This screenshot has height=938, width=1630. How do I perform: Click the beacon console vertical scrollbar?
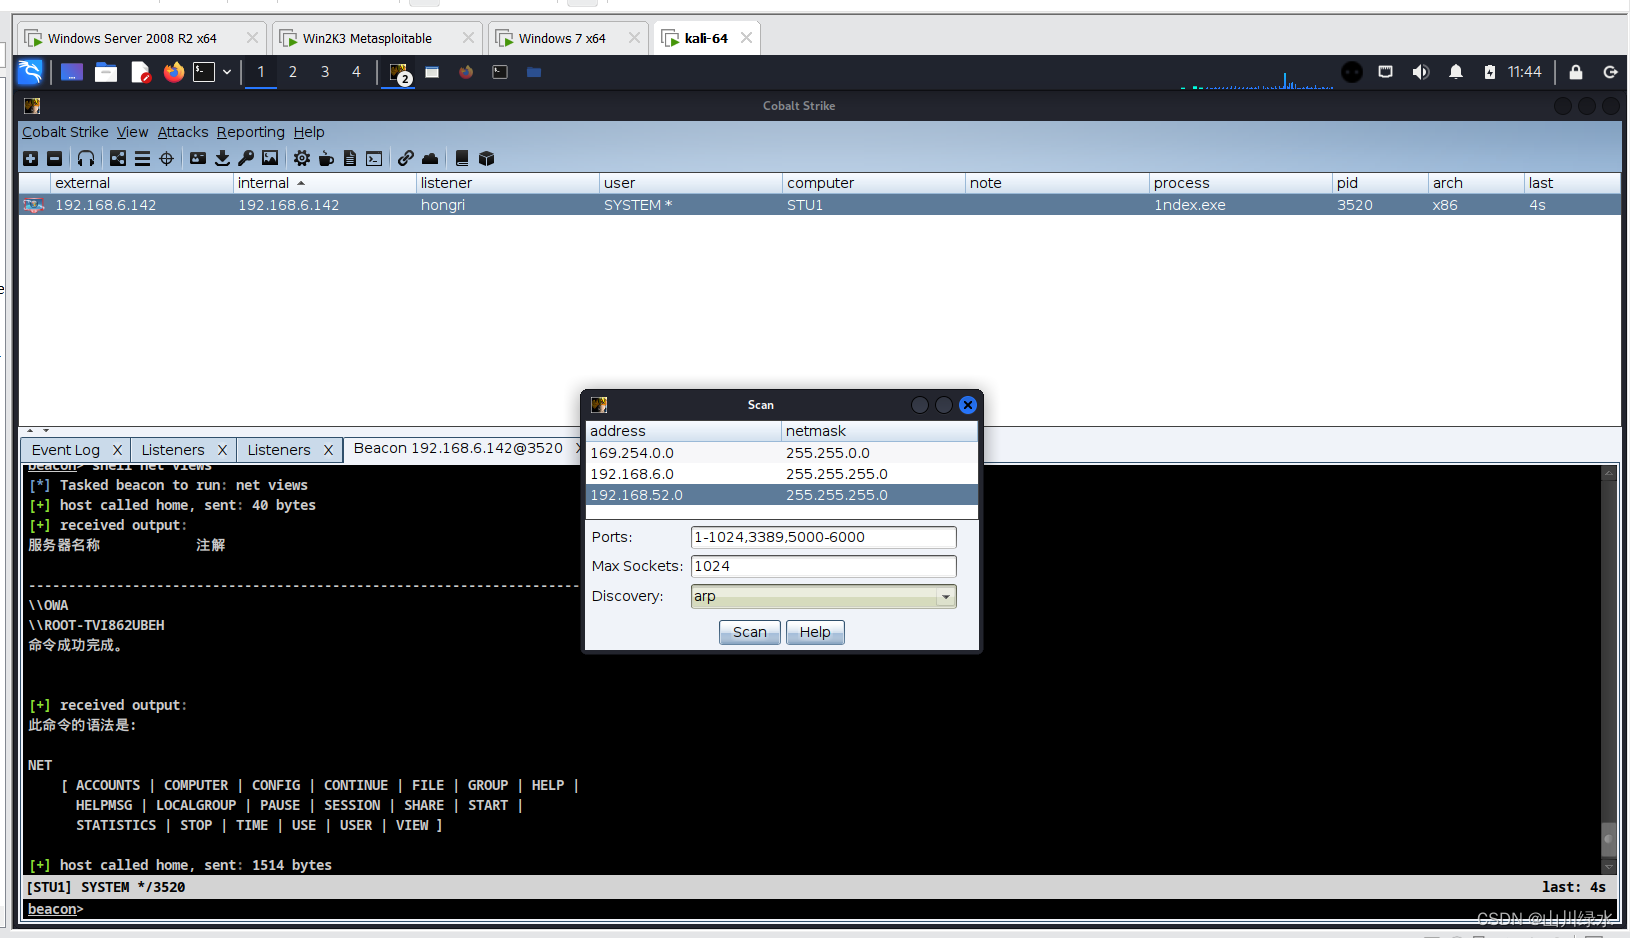tap(1609, 670)
